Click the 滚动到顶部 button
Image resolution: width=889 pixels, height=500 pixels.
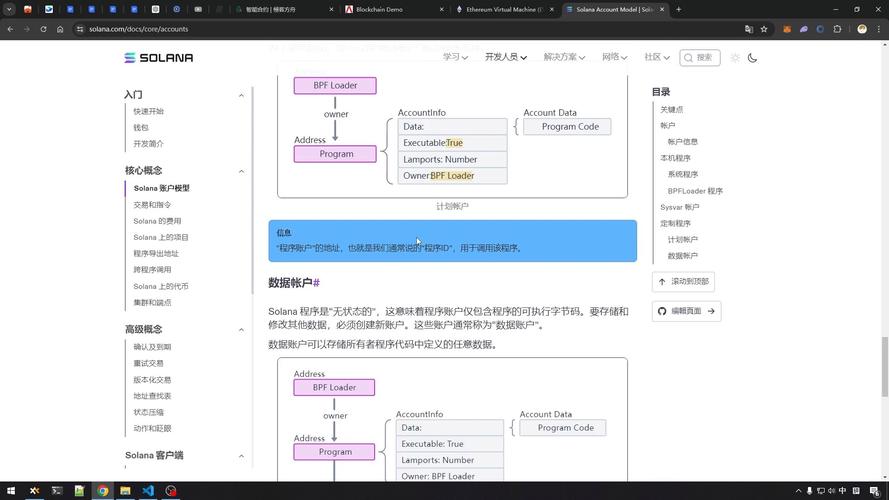point(683,282)
